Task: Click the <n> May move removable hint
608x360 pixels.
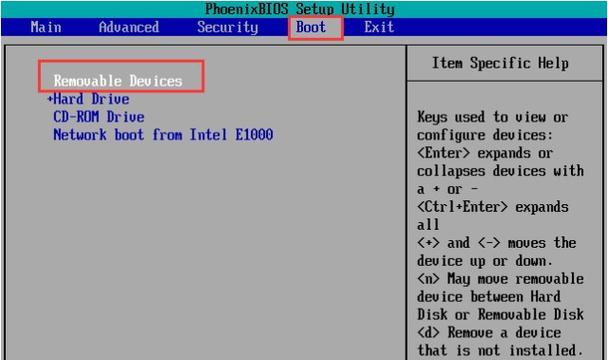Action: tap(500, 279)
